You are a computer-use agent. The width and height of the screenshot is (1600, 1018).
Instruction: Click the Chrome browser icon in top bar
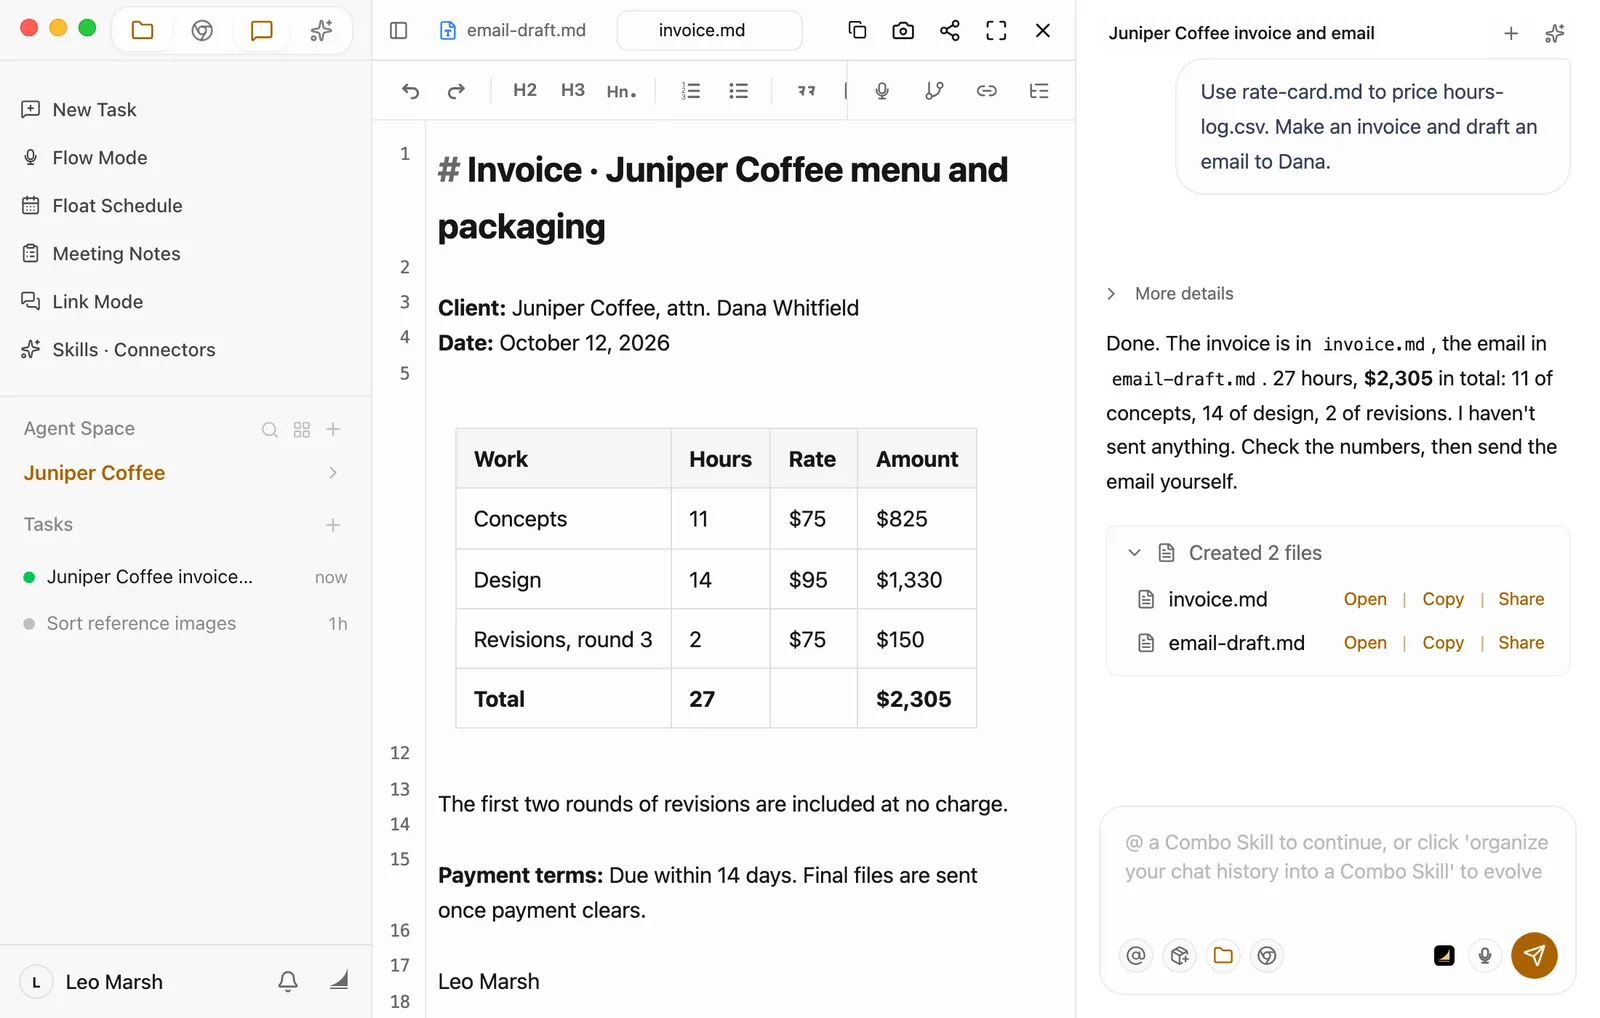point(202,30)
